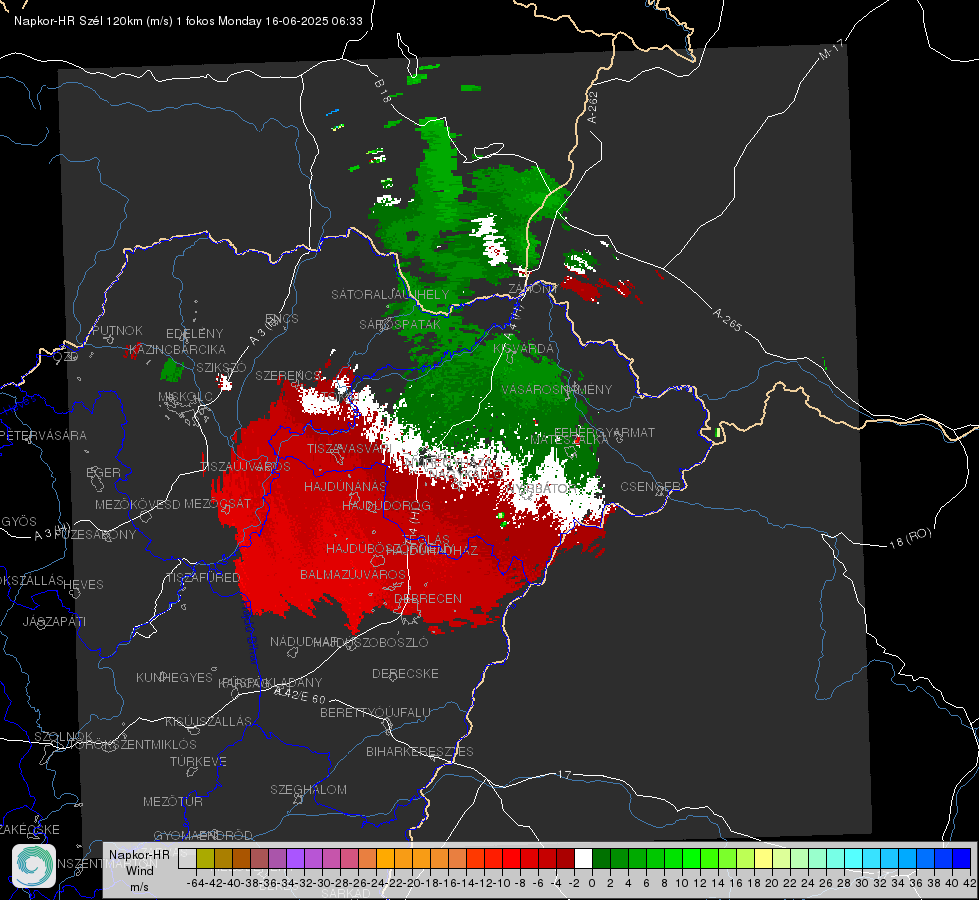Click the M-17 road label
Image resolution: width=979 pixels, height=900 pixels.
tap(832, 49)
